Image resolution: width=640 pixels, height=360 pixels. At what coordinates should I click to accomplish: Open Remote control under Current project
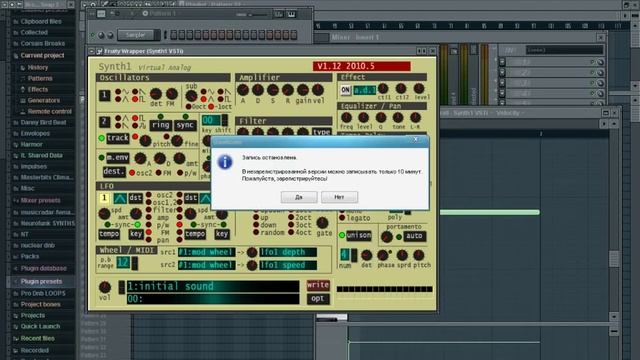(49, 111)
